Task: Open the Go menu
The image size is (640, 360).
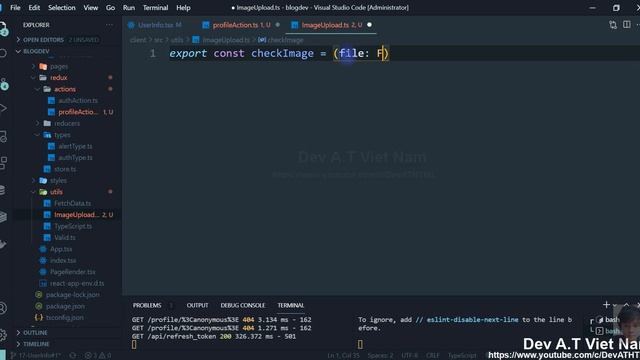Action: tap(110, 7)
